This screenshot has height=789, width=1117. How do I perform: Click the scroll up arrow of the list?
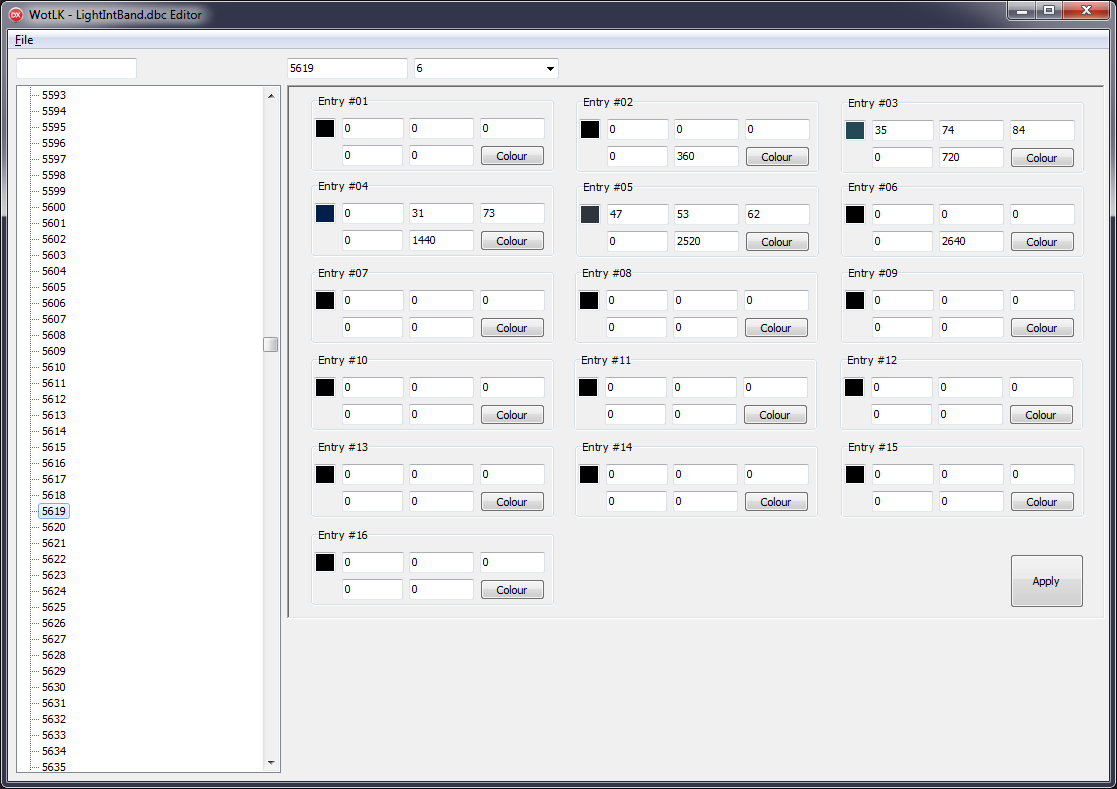pyautogui.click(x=270, y=96)
